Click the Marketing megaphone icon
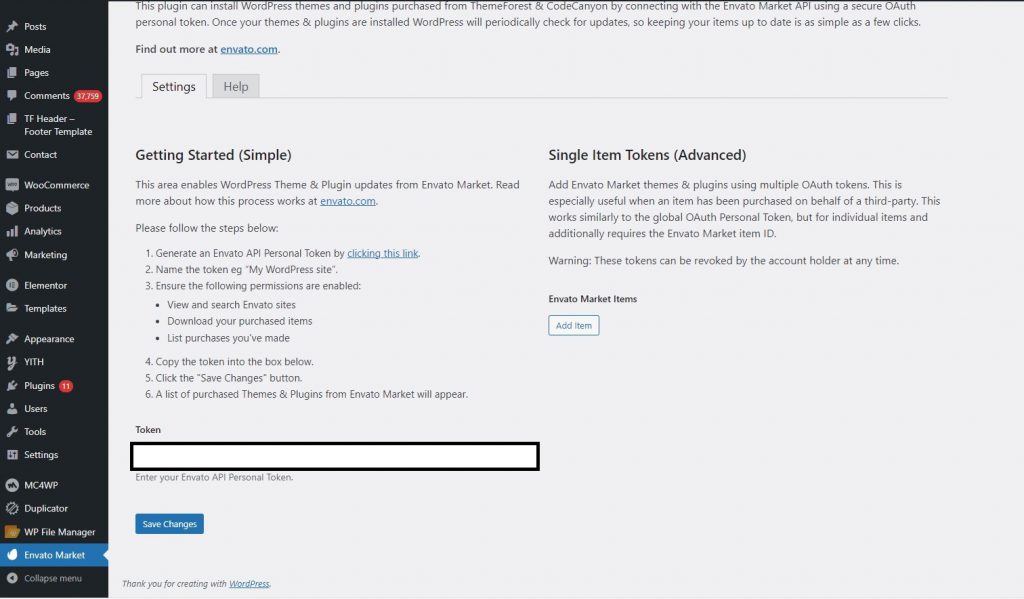The height and width of the screenshot is (599, 1024). tap(12, 255)
